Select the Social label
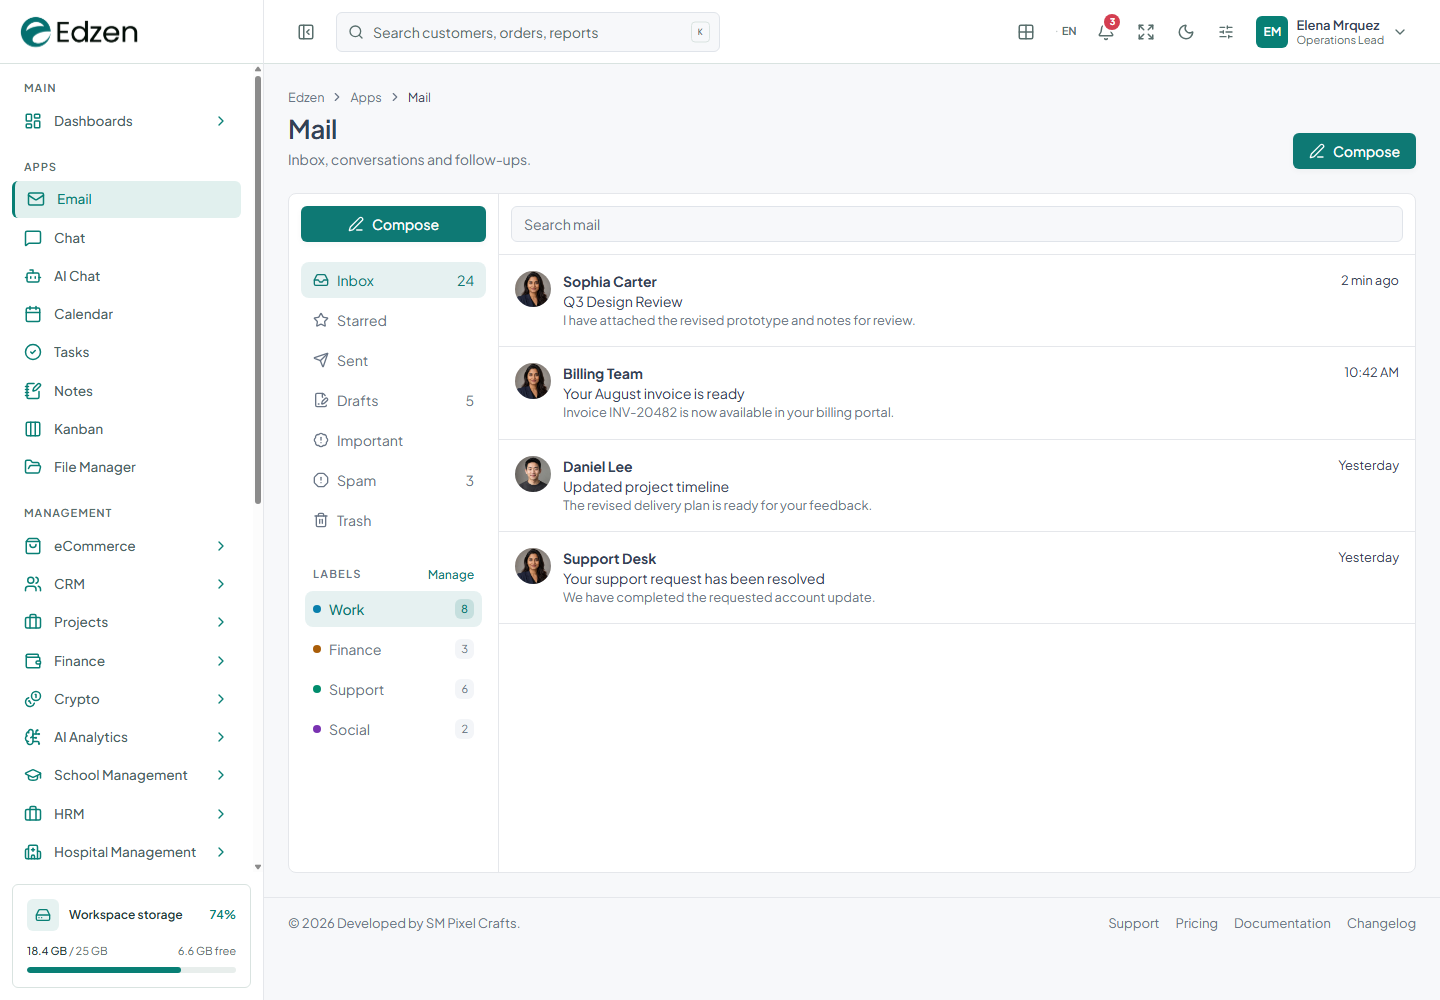This screenshot has width=1440, height=1000. click(x=393, y=729)
